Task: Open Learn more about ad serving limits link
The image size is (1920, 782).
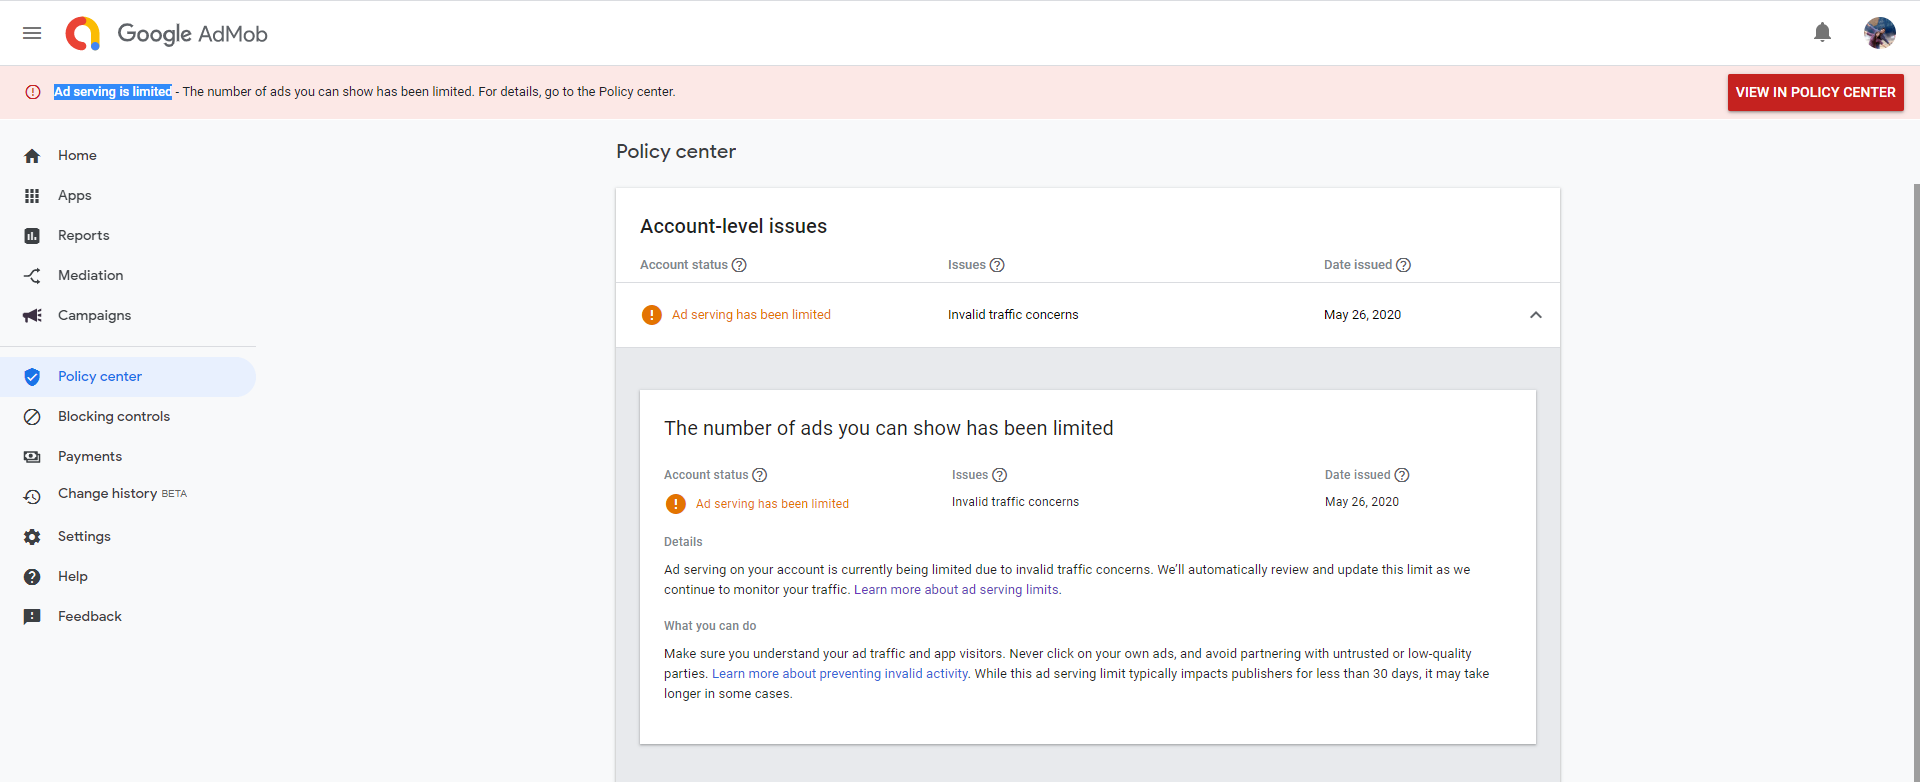Action: [956, 590]
